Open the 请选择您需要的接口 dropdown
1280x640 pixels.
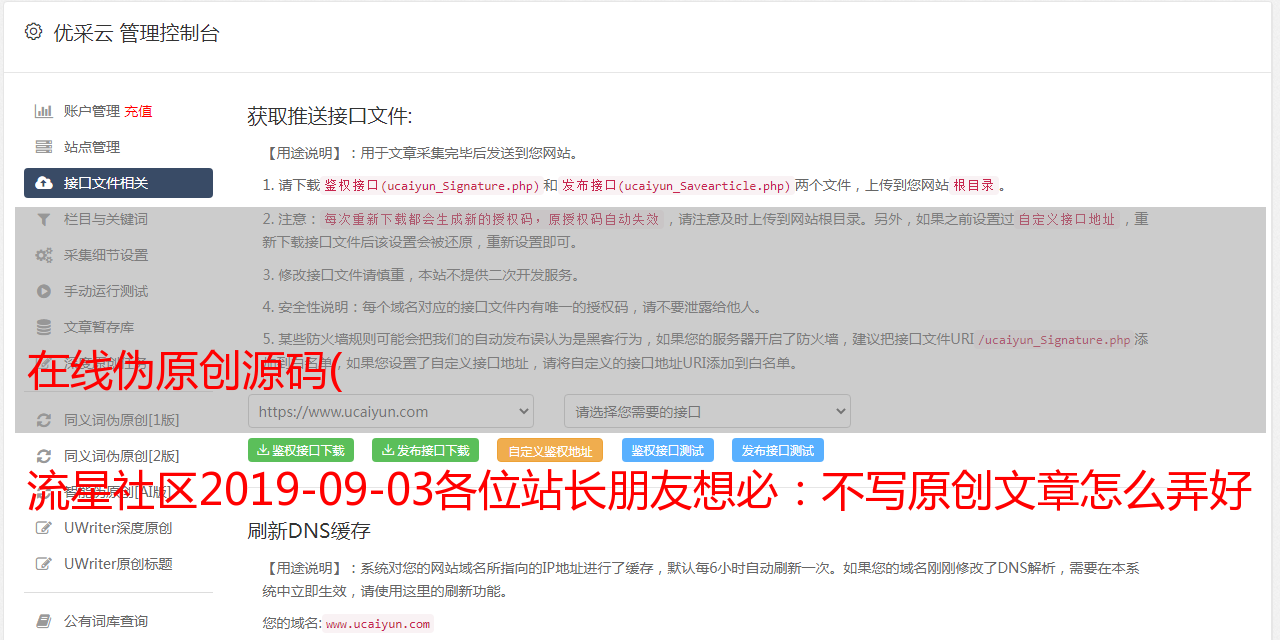coord(707,411)
